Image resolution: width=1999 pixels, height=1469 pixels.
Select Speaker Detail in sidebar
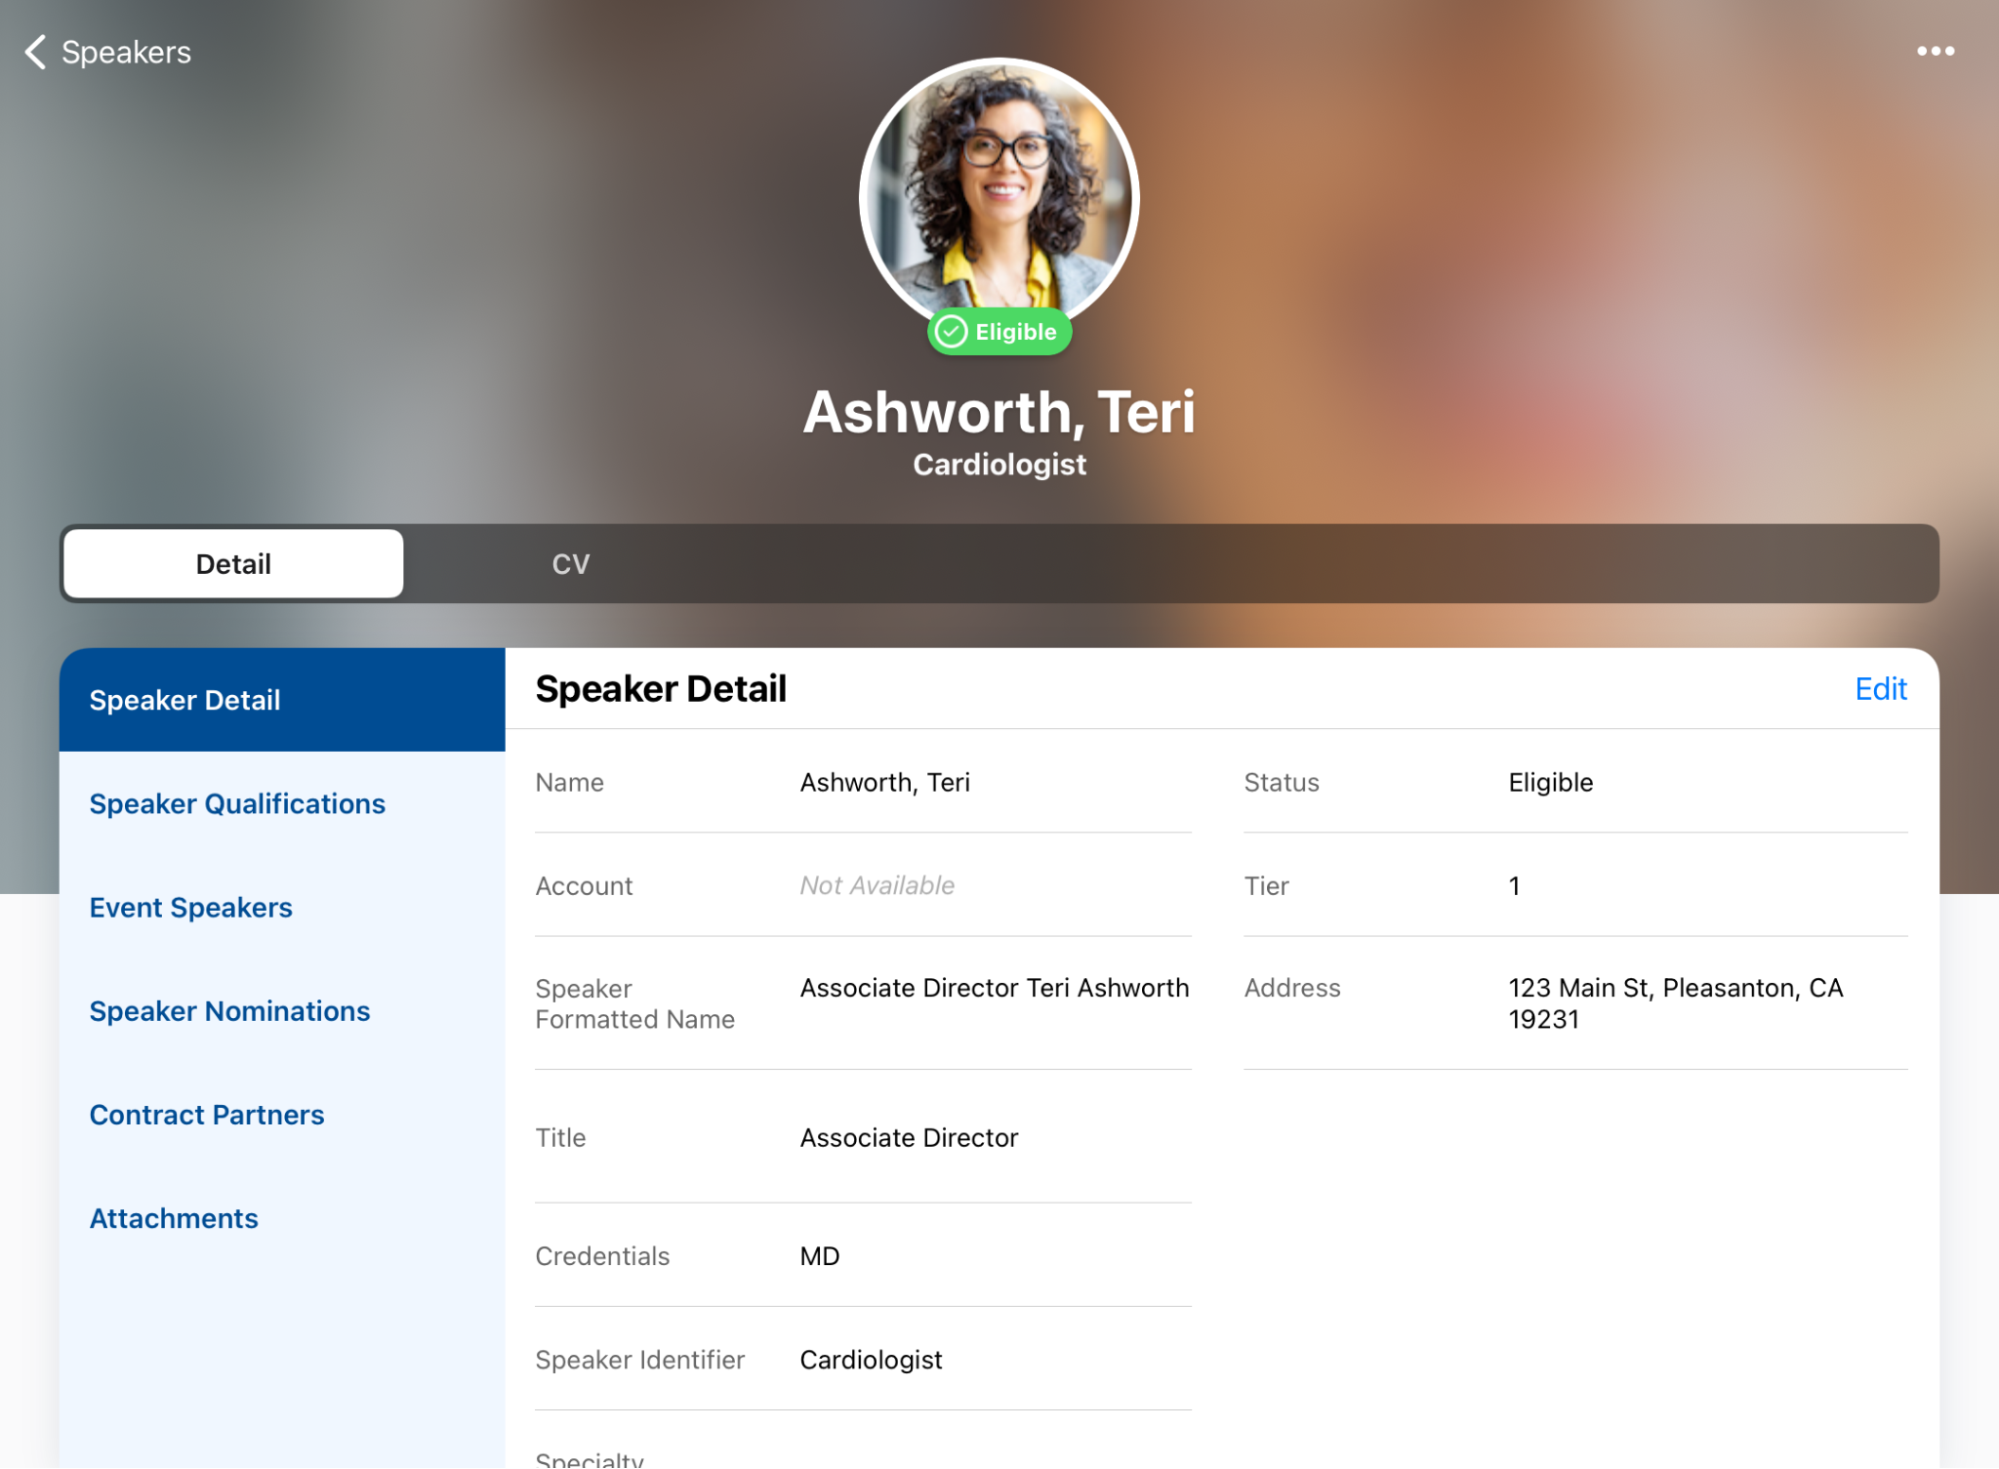(185, 700)
